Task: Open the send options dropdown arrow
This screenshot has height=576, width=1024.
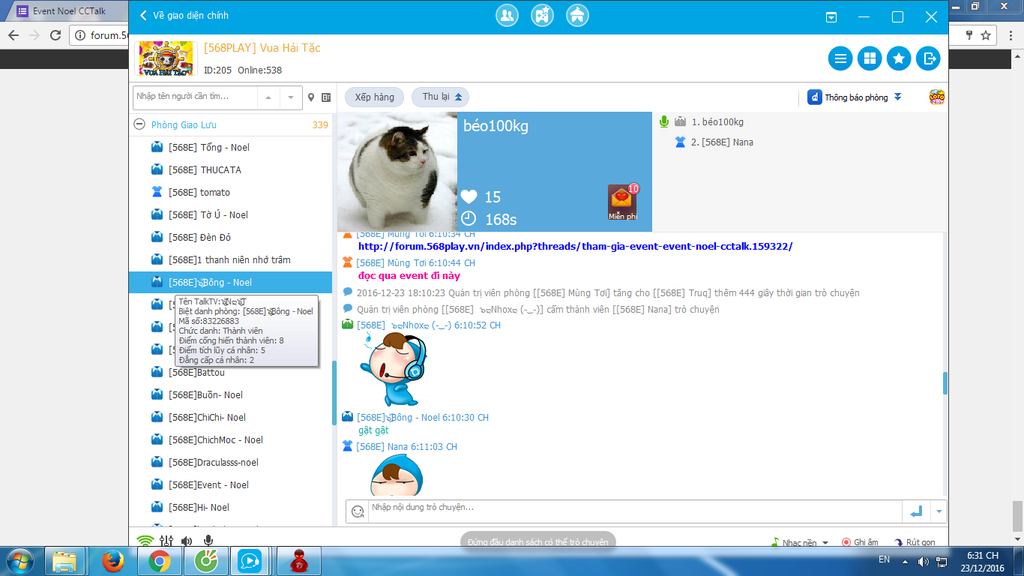Action: [938, 511]
